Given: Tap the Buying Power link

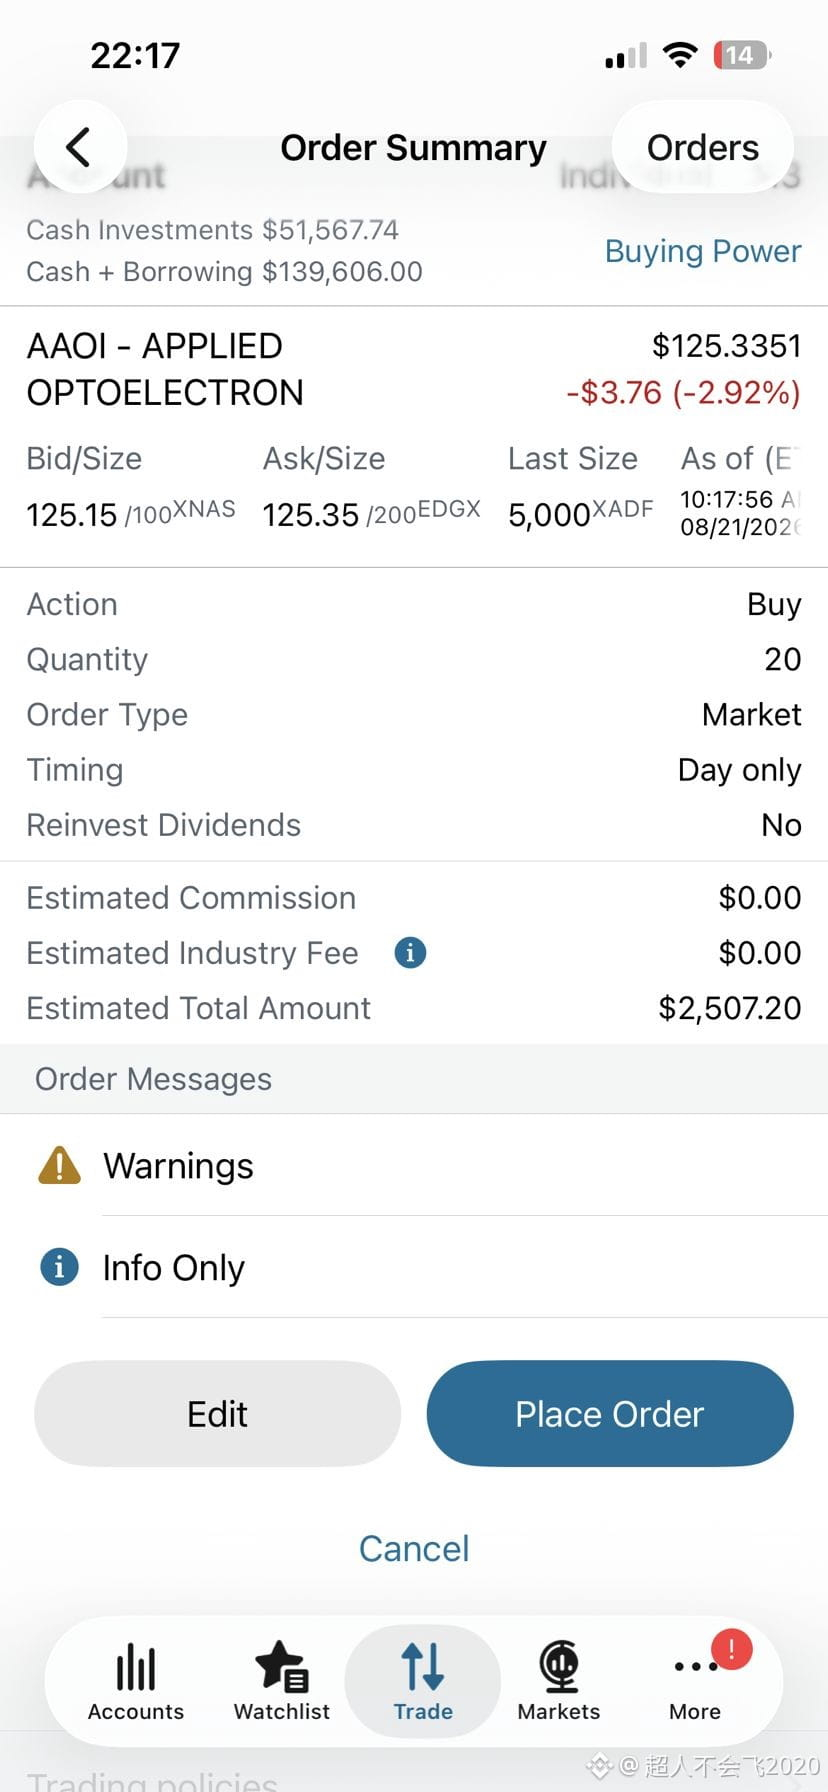Looking at the screenshot, I should [x=703, y=251].
